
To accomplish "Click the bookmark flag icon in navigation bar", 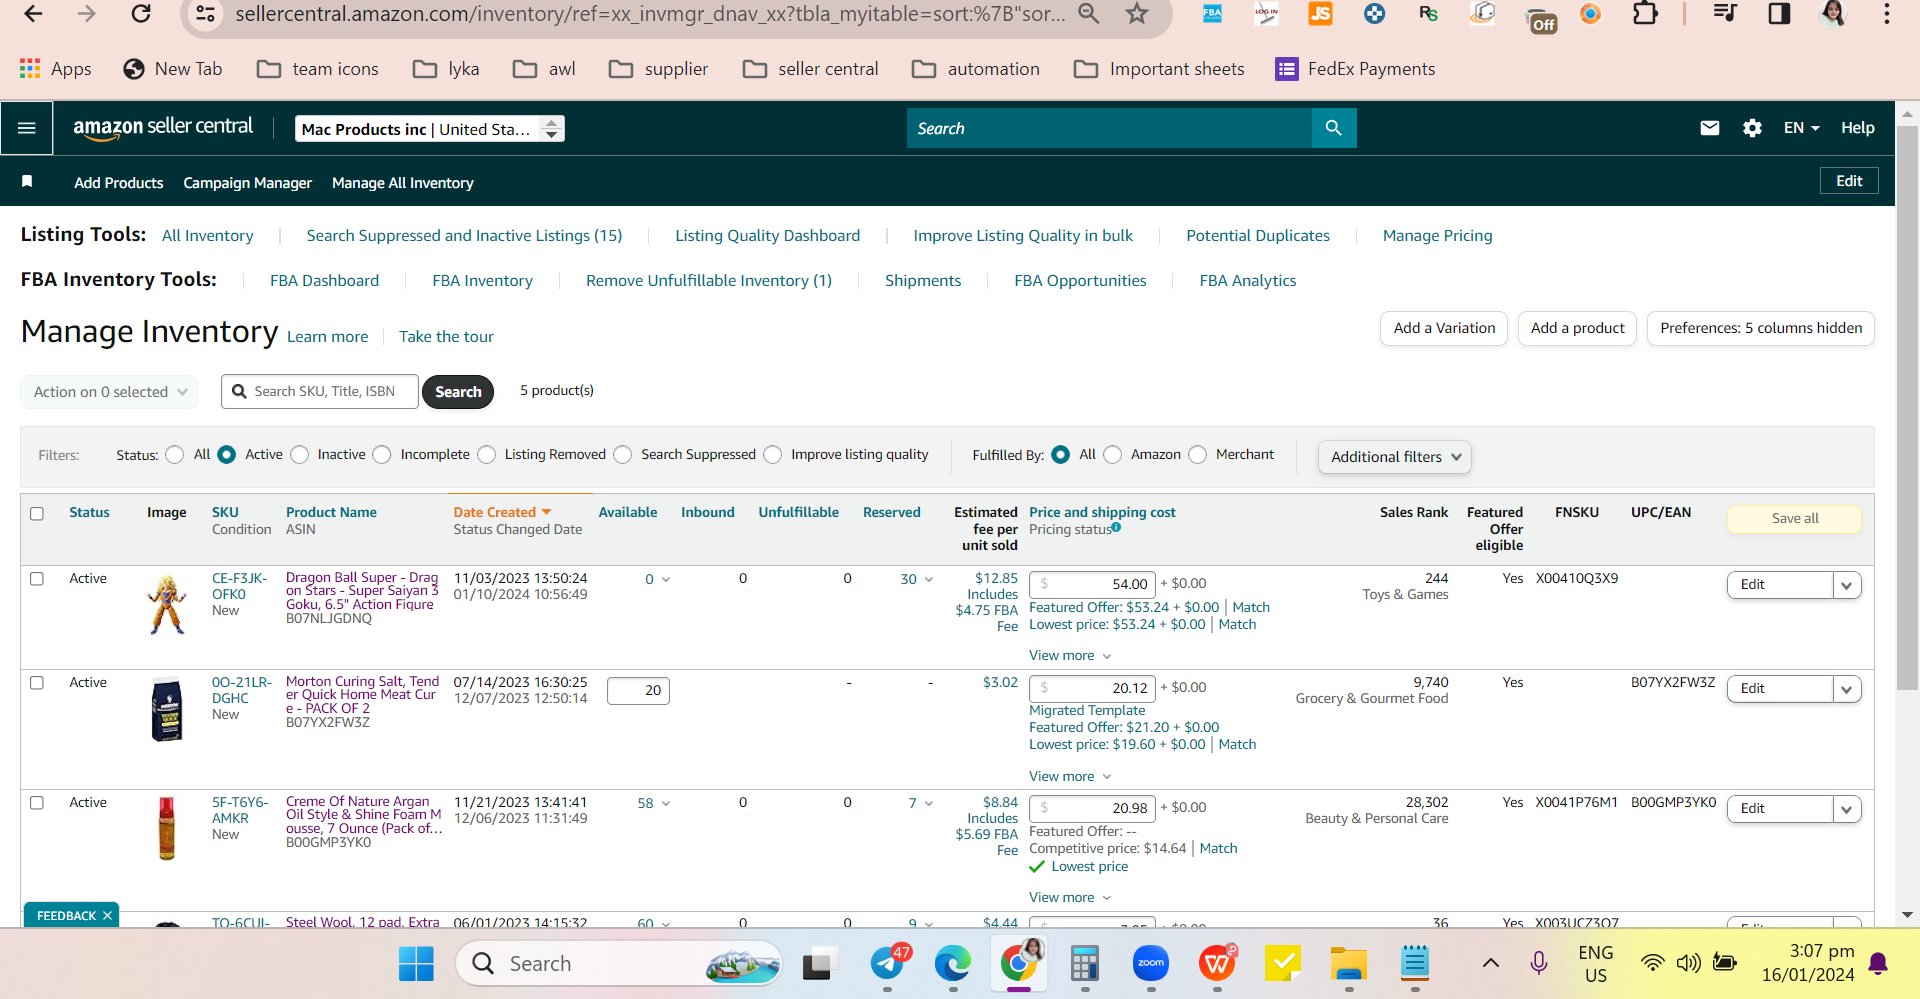I will (x=27, y=182).
